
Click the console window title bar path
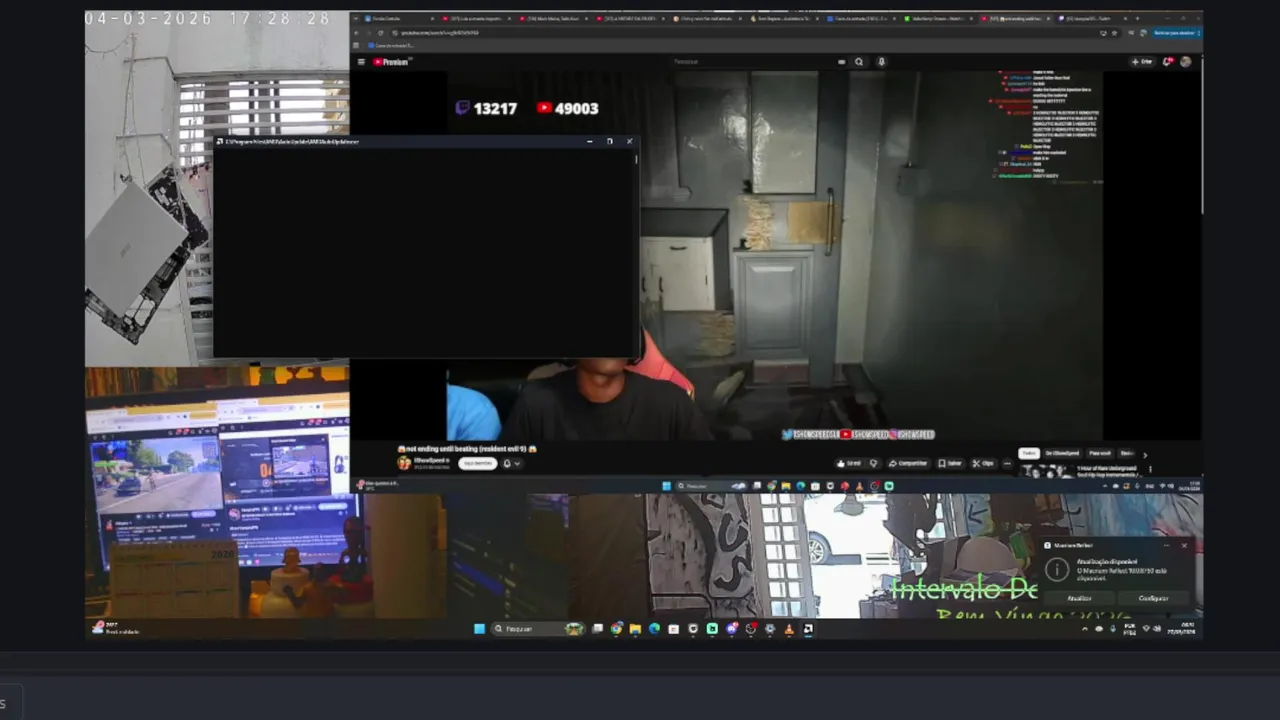coord(291,141)
